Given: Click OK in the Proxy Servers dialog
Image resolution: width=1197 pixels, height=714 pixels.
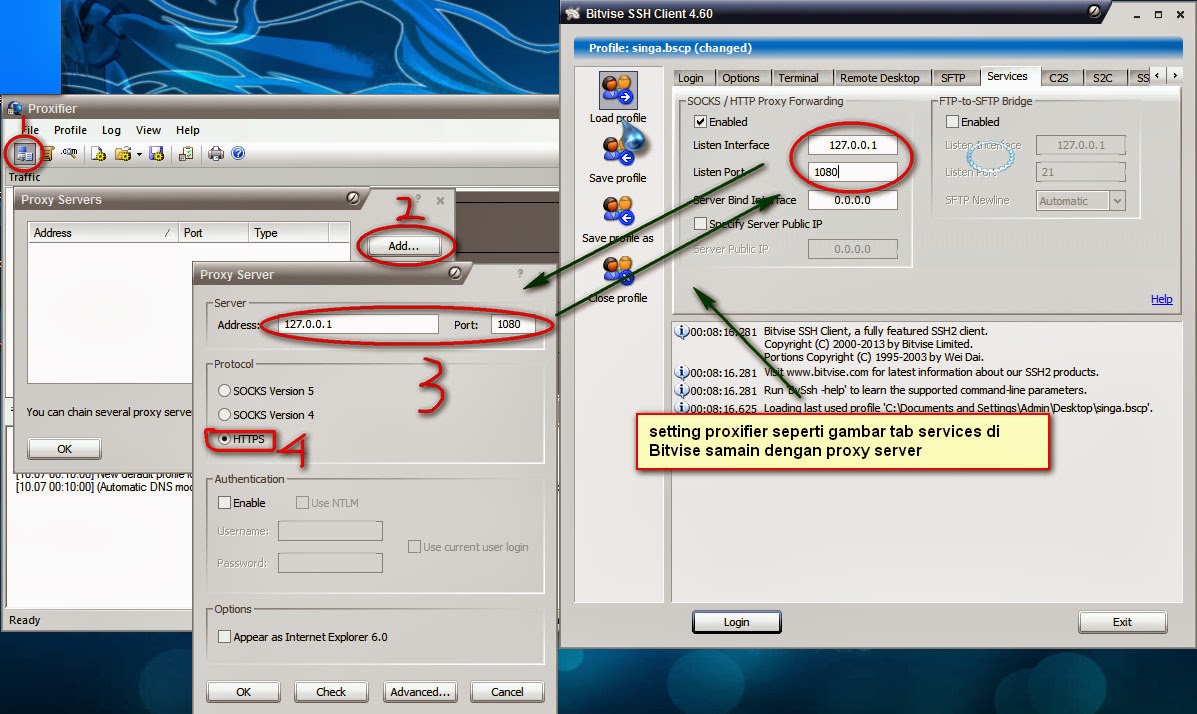Looking at the screenshot, I should coord(64,449).
